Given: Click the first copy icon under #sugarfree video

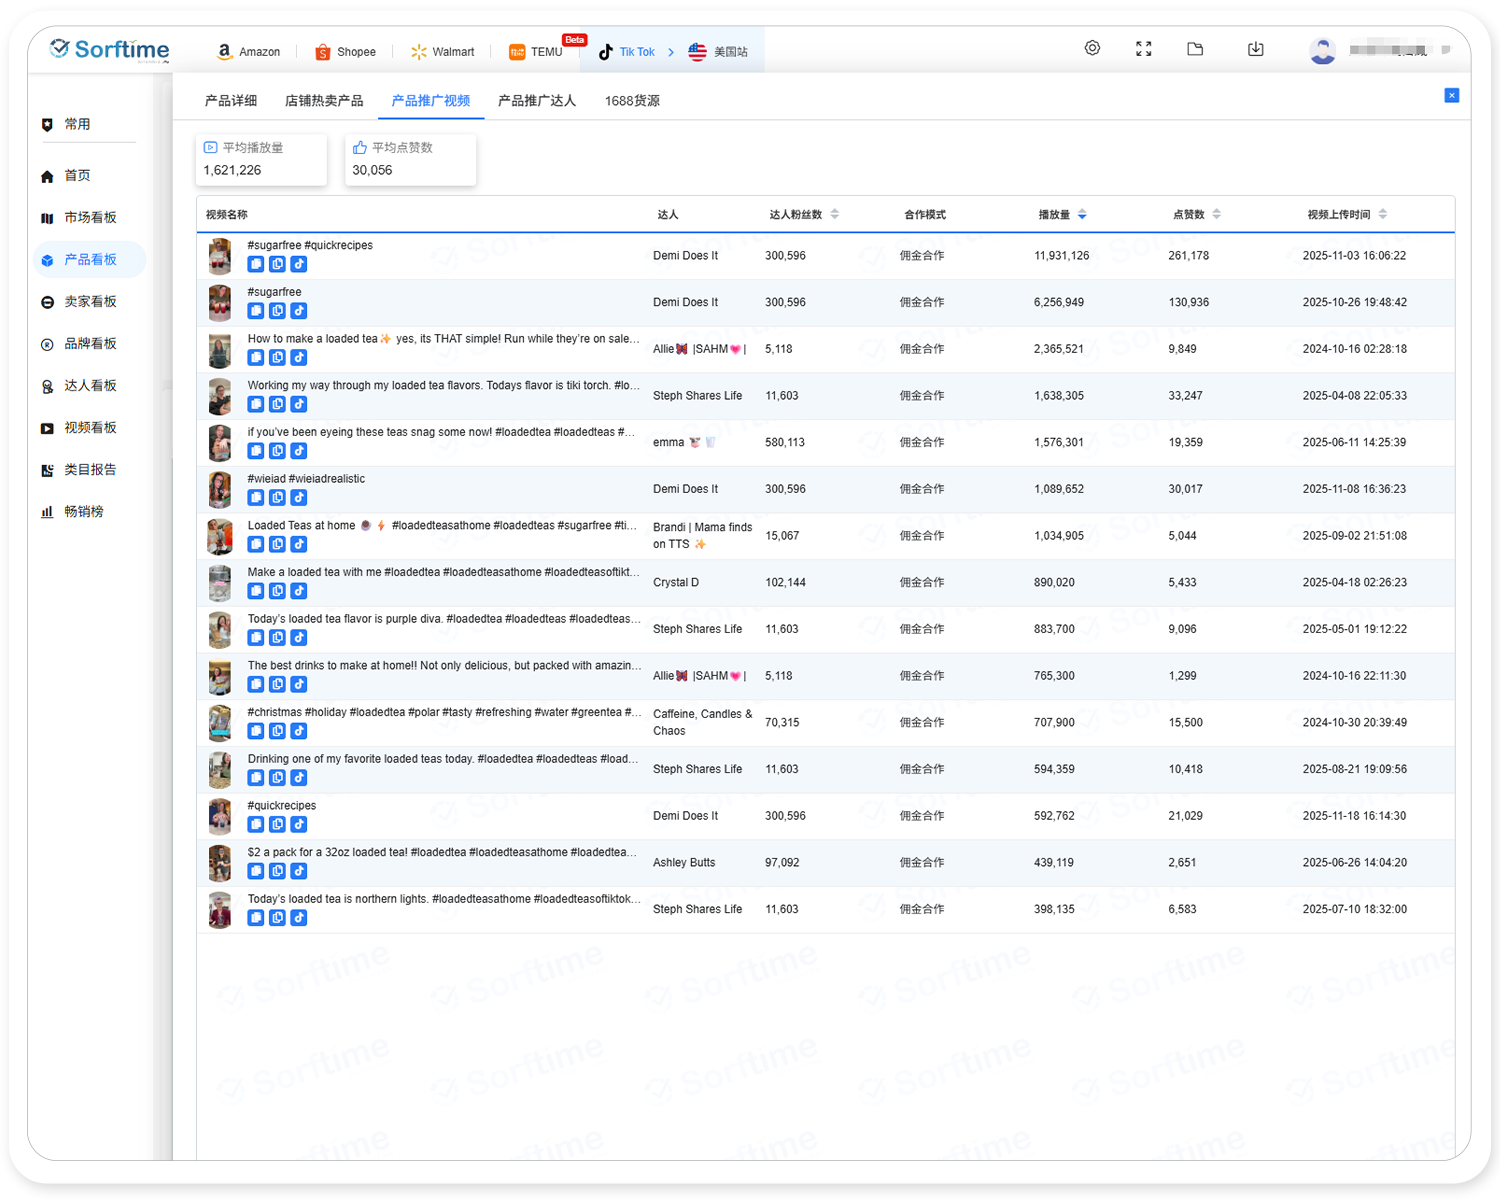Looking at the screenshot, I should (256, 311).
